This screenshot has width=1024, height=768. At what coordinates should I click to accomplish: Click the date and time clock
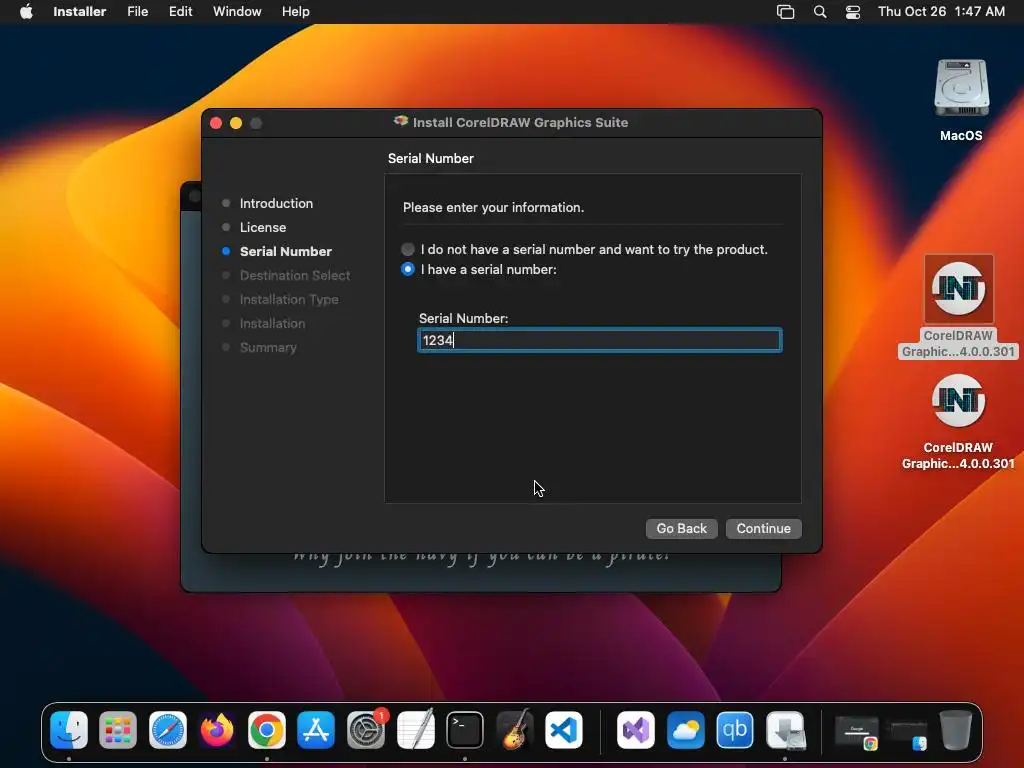pos(941,12)
